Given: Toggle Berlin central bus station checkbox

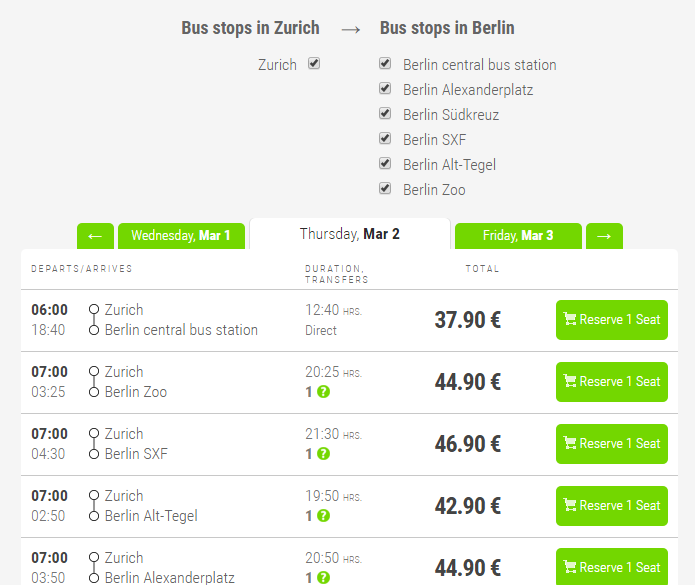Looking at the screenshot, I should (385, 64).
